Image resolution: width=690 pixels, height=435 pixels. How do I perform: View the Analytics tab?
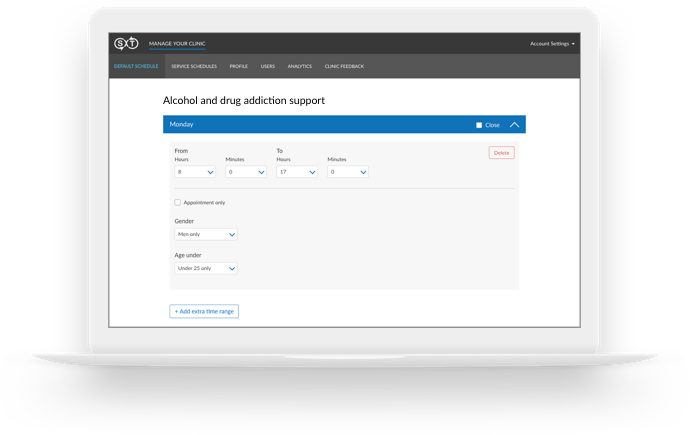point(299,66)
